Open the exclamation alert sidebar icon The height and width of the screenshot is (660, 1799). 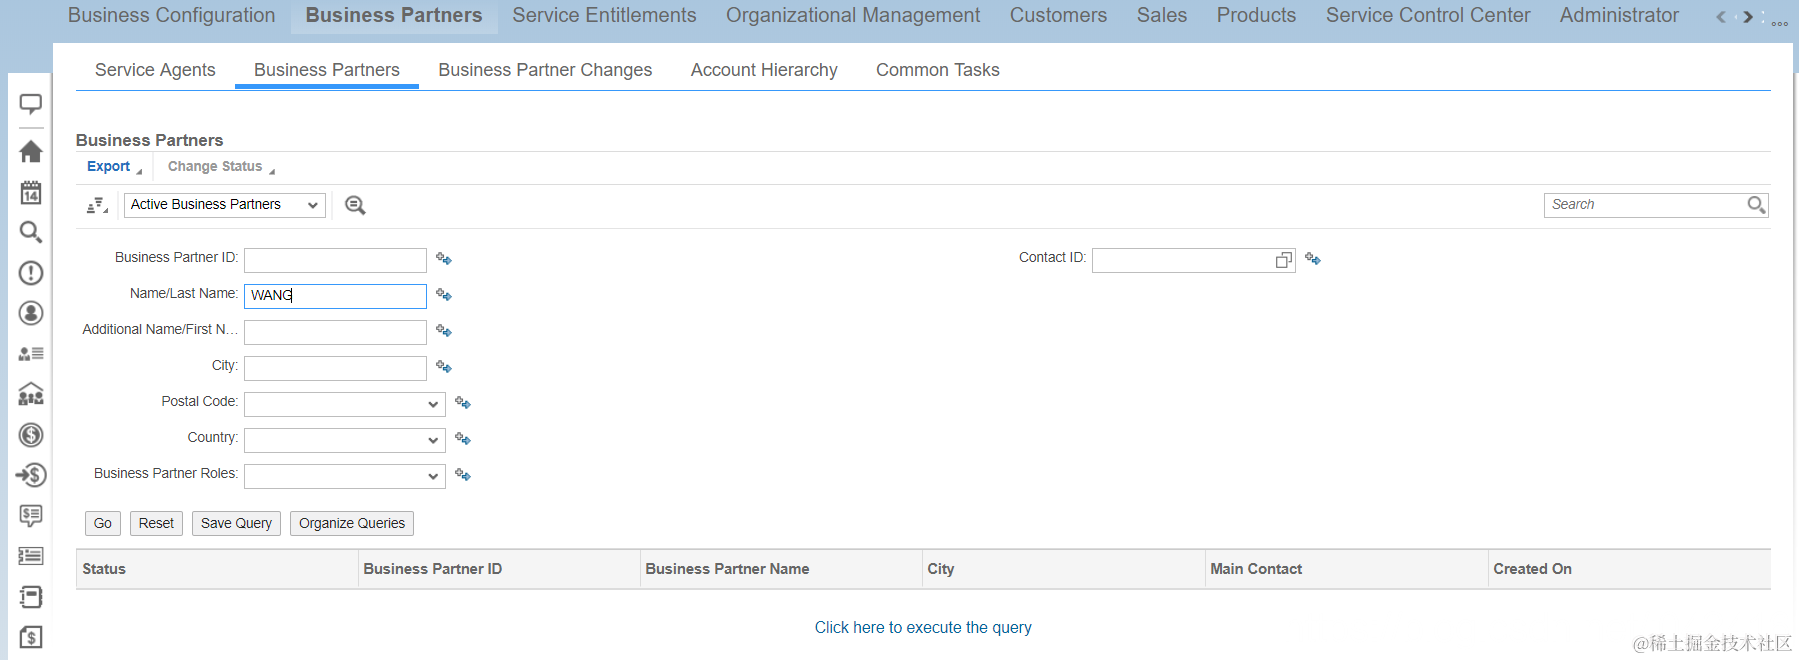point(31,273)
